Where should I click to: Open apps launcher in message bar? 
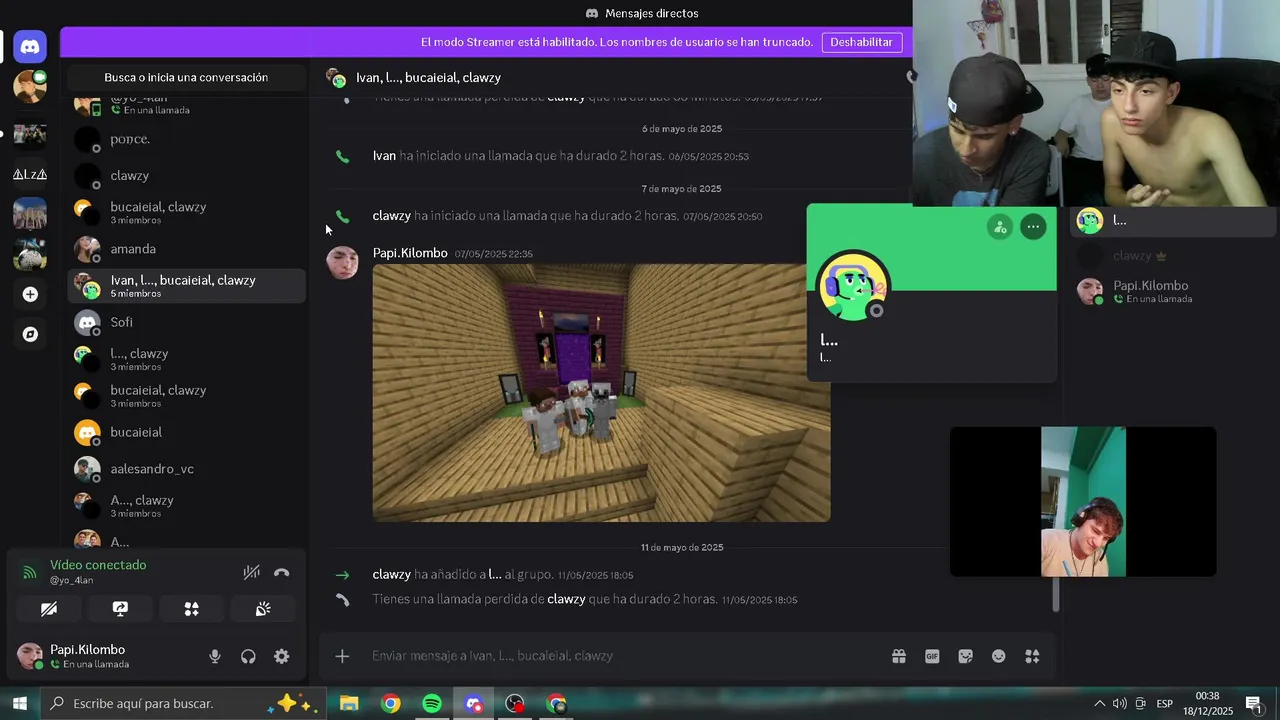click(x=1032, y=656)
